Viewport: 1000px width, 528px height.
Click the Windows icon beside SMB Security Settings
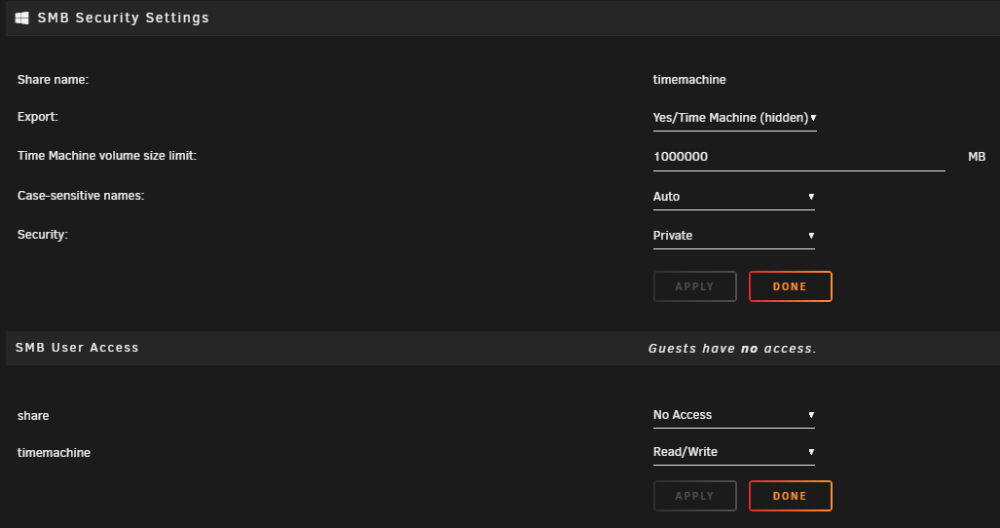coord(22,18)
